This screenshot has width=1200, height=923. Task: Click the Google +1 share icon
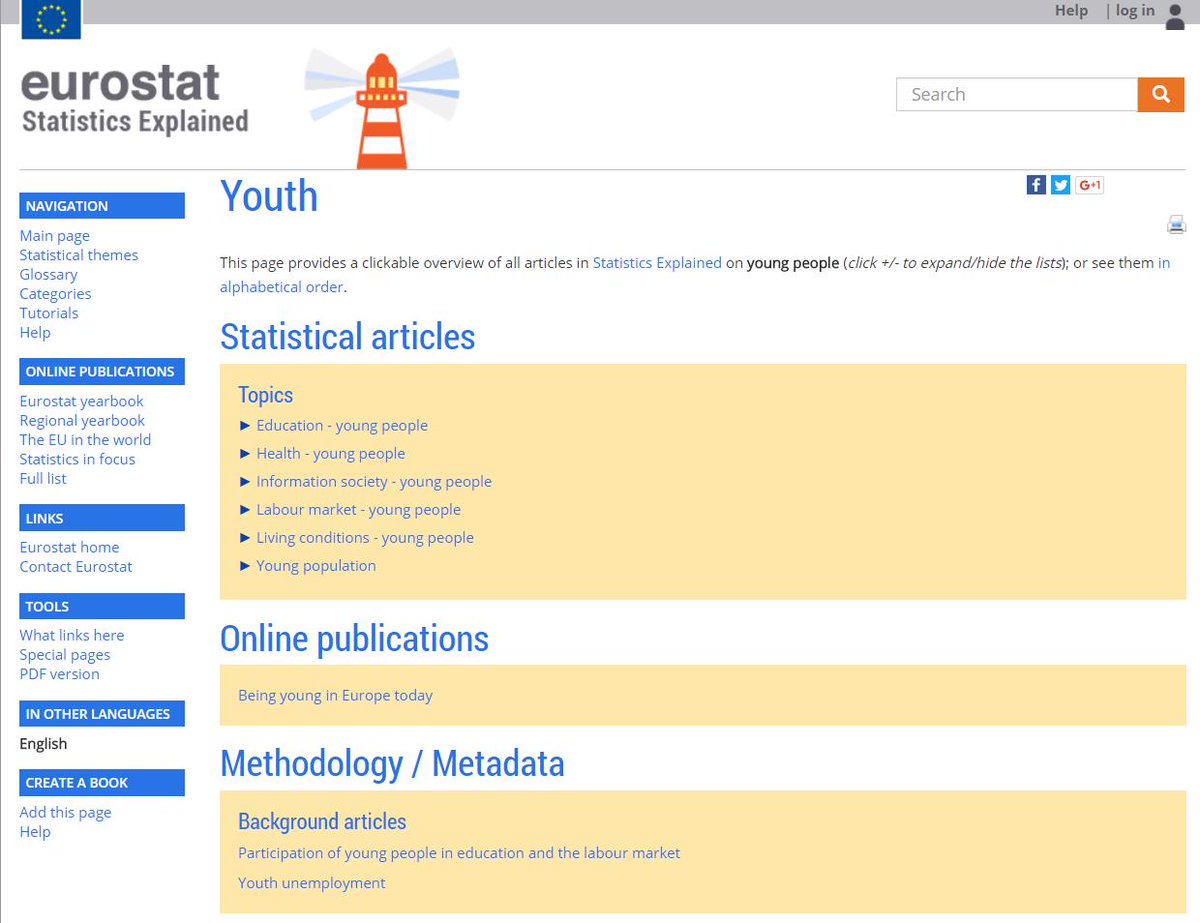[x=1089, y=185]
